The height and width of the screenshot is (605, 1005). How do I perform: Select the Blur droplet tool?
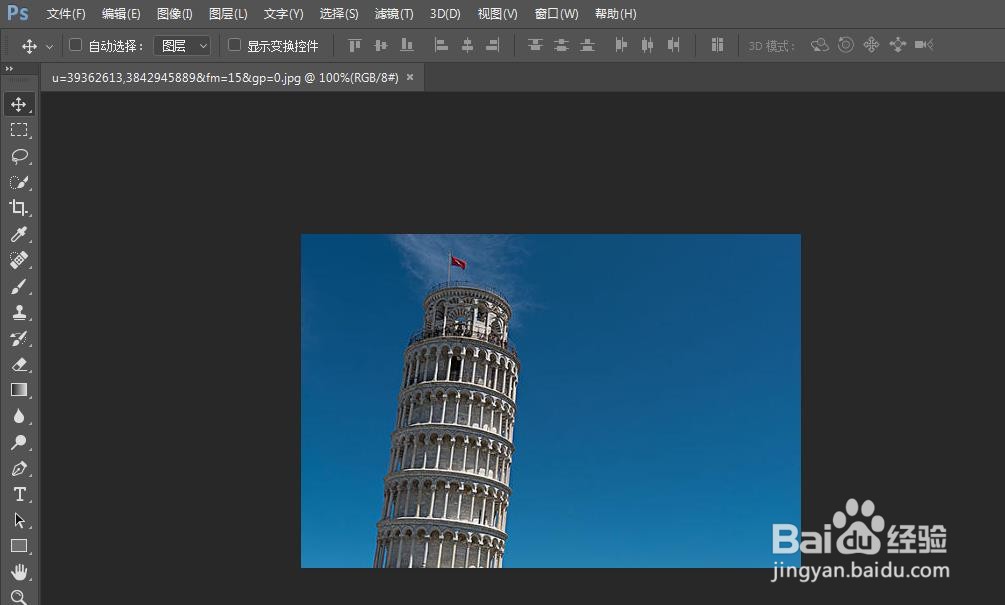point(19,417)
